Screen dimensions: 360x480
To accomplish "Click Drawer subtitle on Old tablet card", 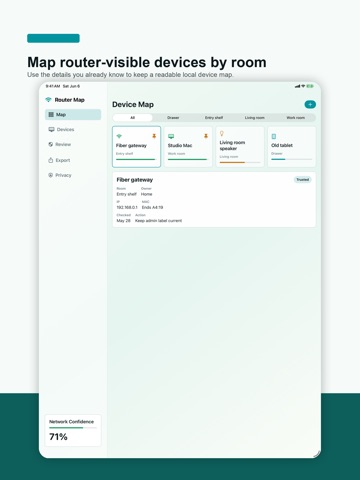I will [x=277, y=154].
